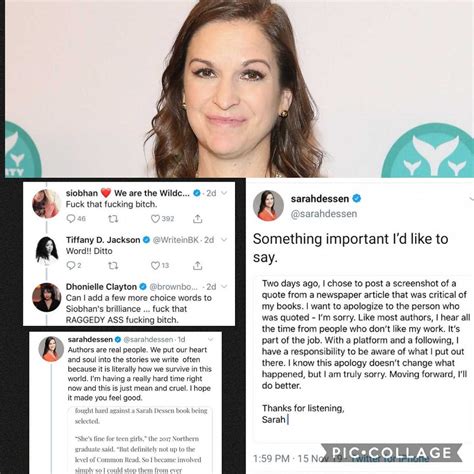Retweet Tiffany D. Jackson's tweet

113,265
